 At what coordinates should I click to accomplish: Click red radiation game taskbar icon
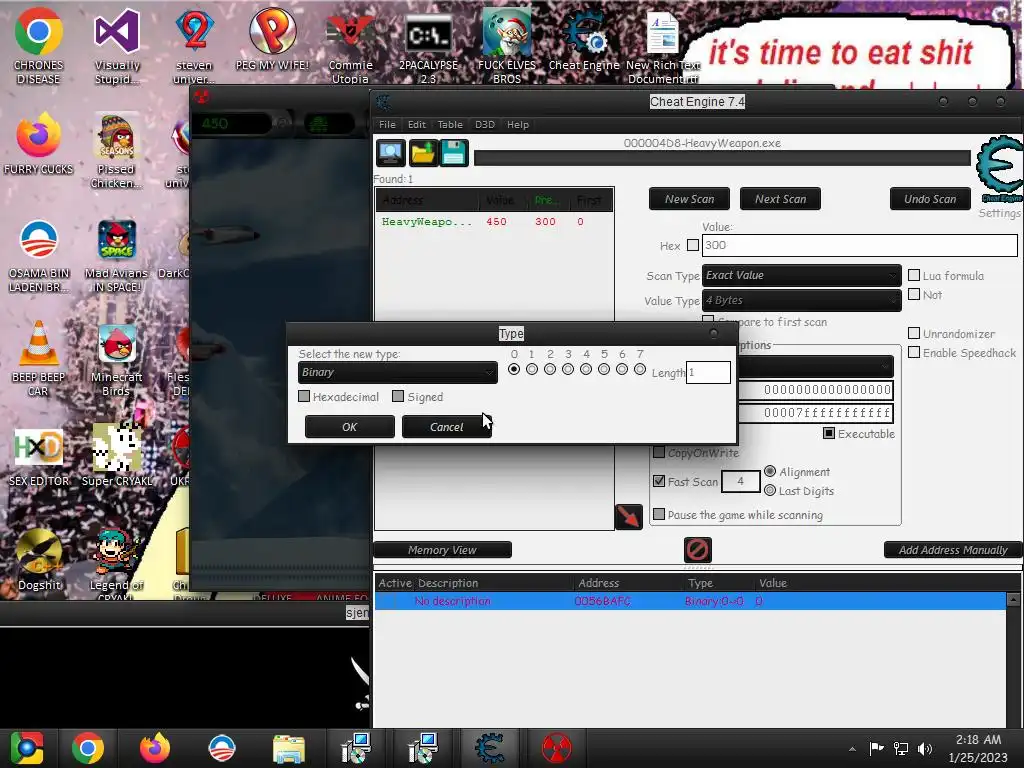pyautogui.click(x=556, y=748)
